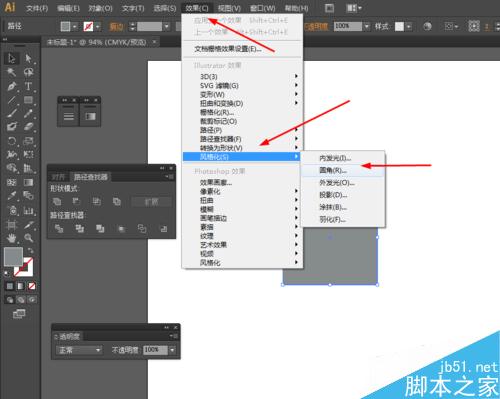Screen dimensions: 500x399
Task: Choose 效果画廊... entry
Action: point(242,183)
